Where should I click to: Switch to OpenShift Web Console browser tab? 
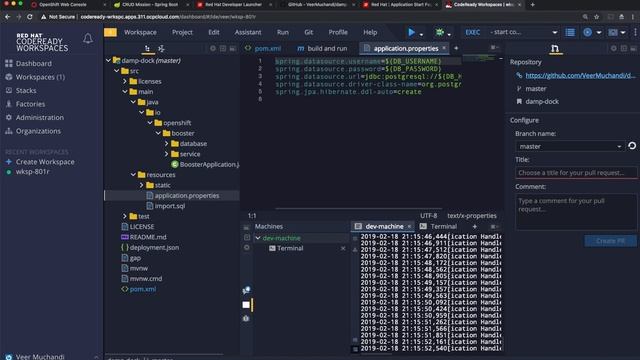62,4
